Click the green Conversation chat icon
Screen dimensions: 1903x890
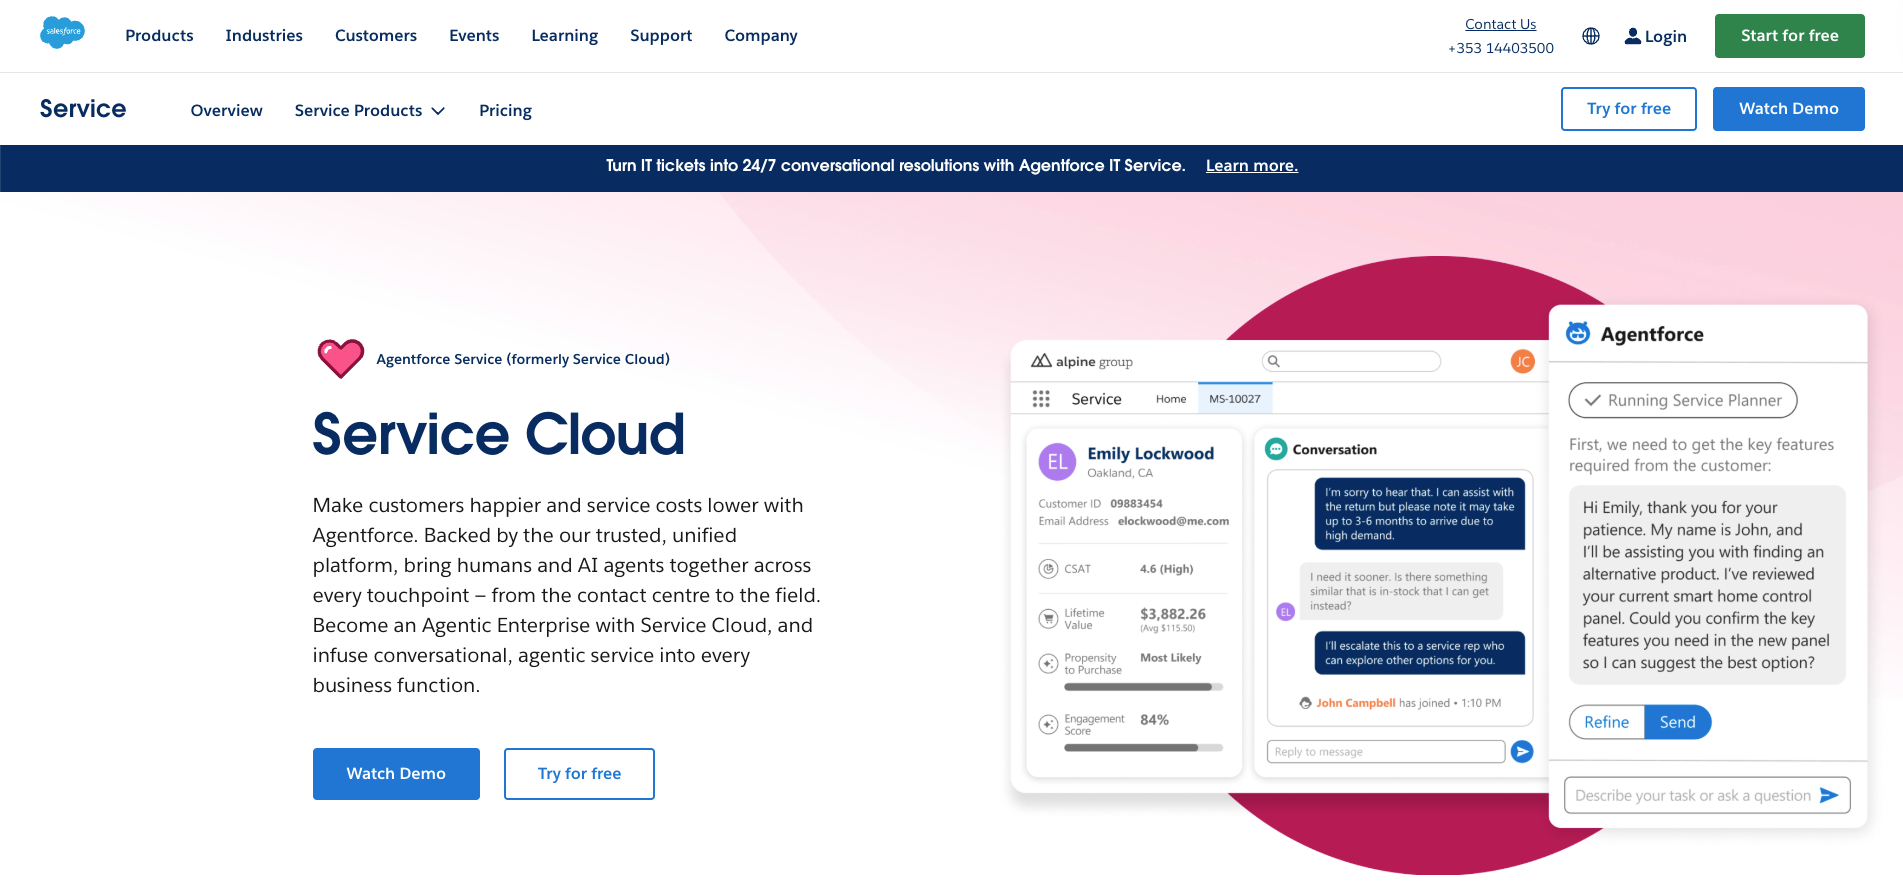coord(1276,449)
